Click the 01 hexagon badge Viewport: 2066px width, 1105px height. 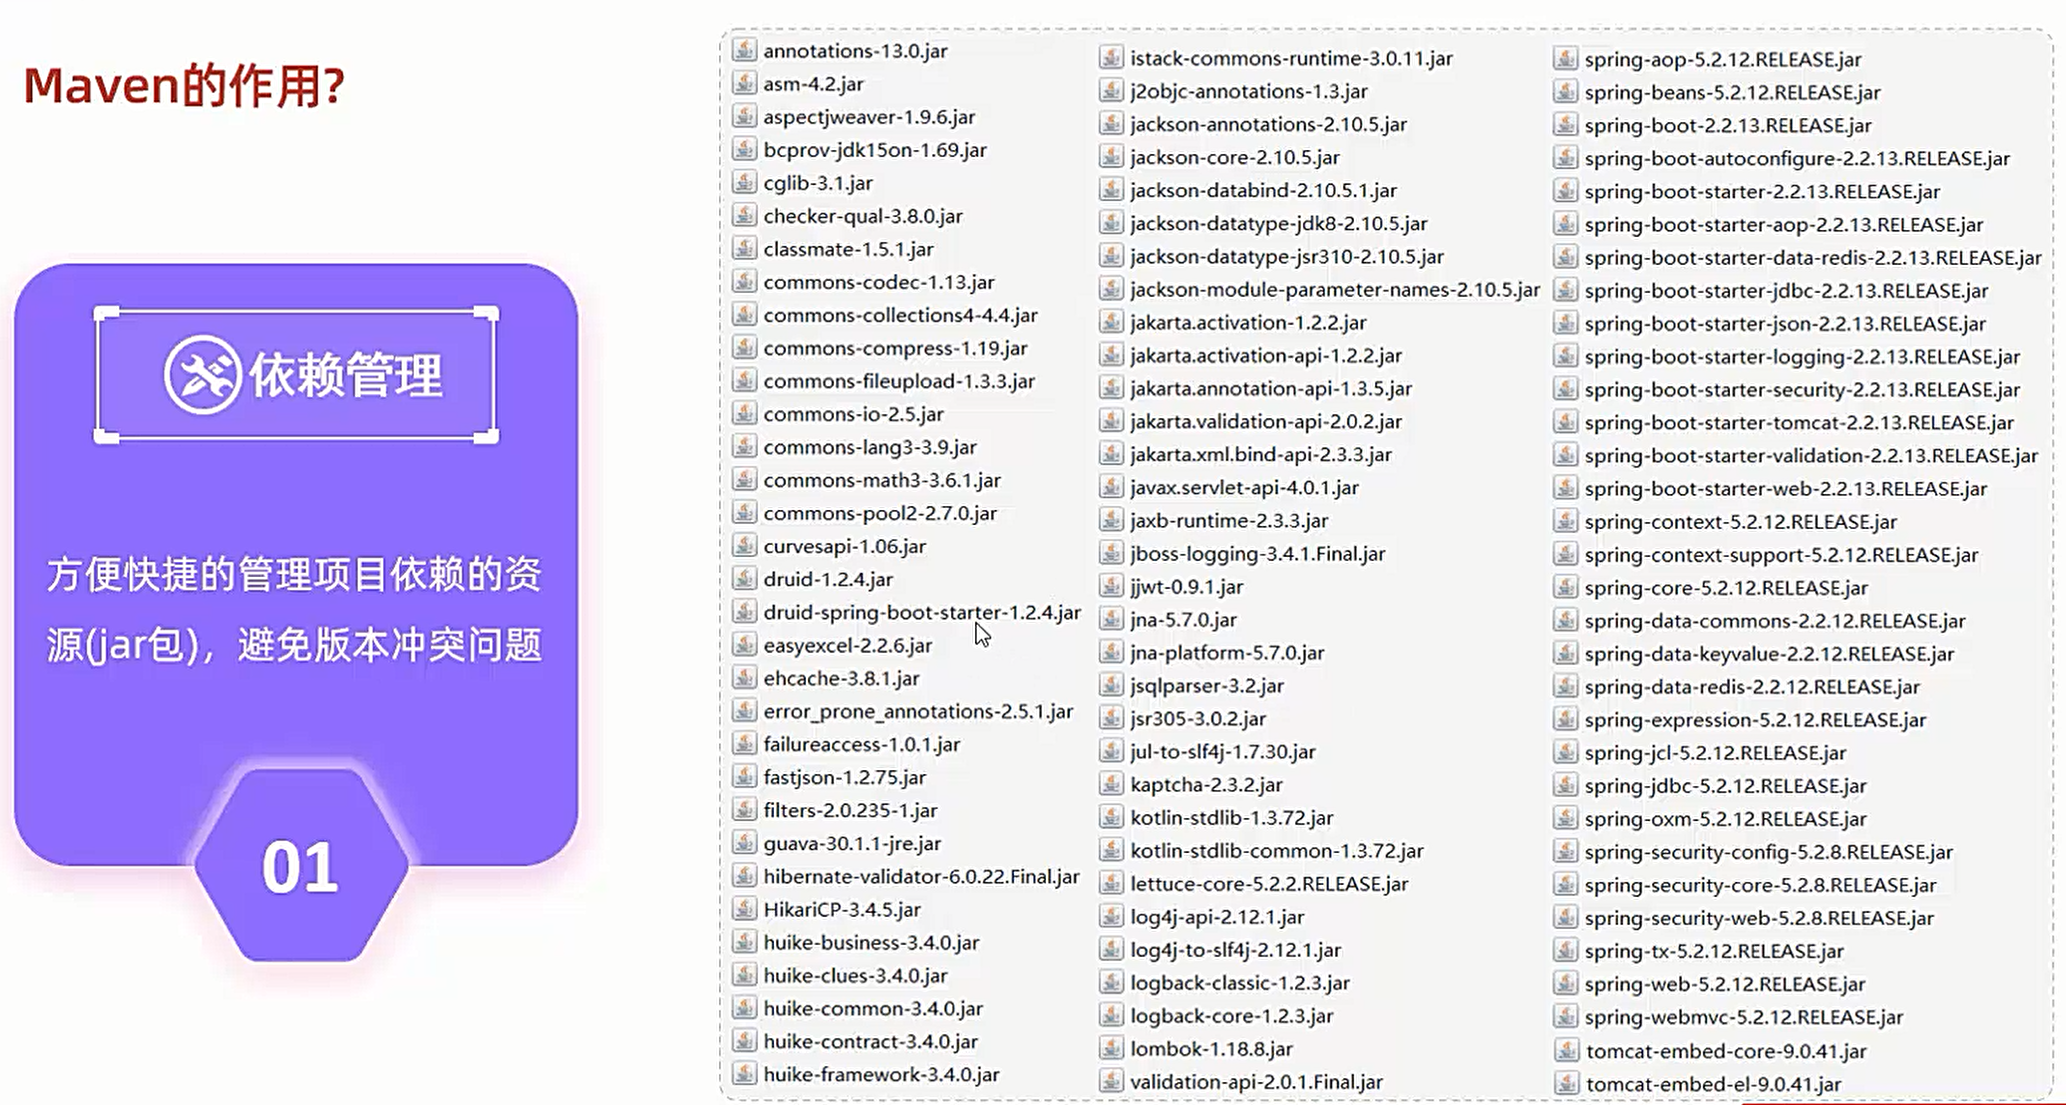click(x=301, y=866)
